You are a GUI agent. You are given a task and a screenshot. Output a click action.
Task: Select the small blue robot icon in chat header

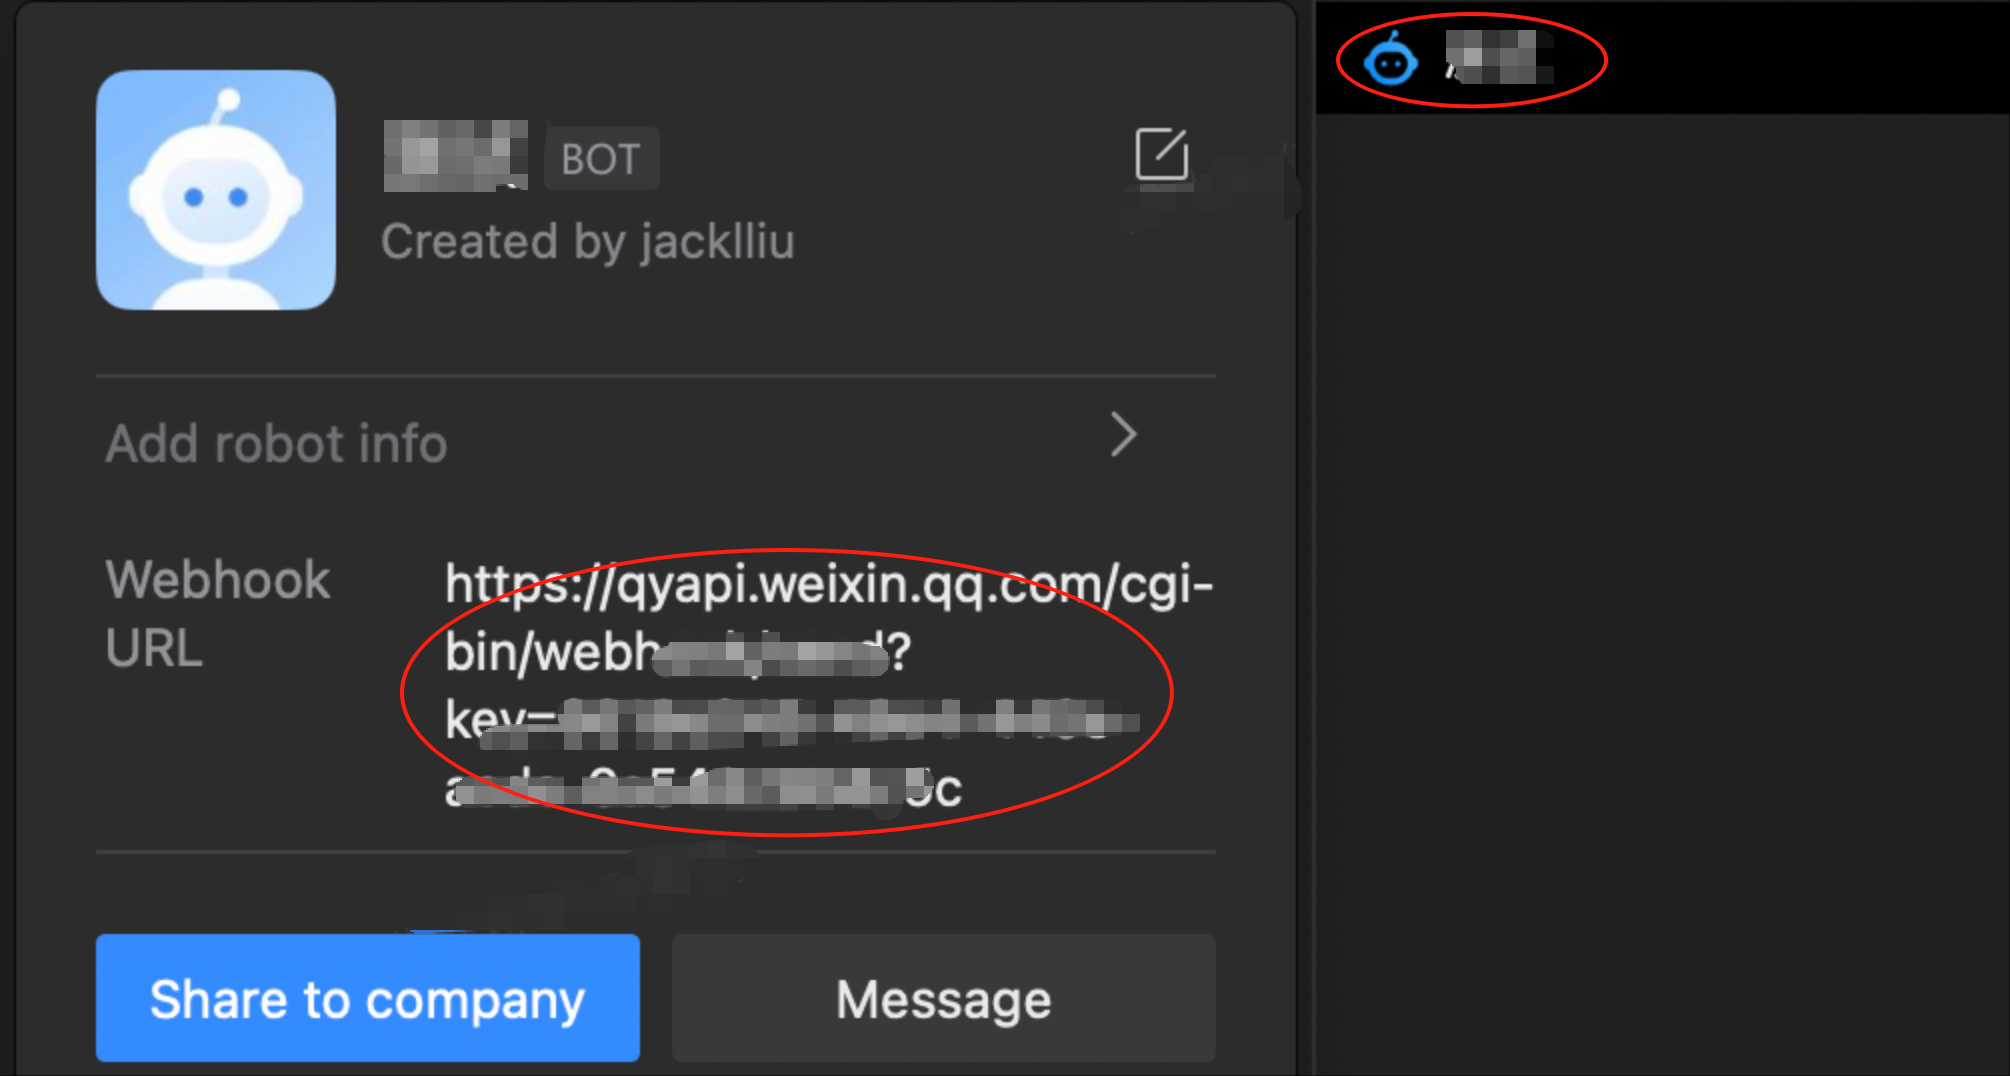point(1390,60)
